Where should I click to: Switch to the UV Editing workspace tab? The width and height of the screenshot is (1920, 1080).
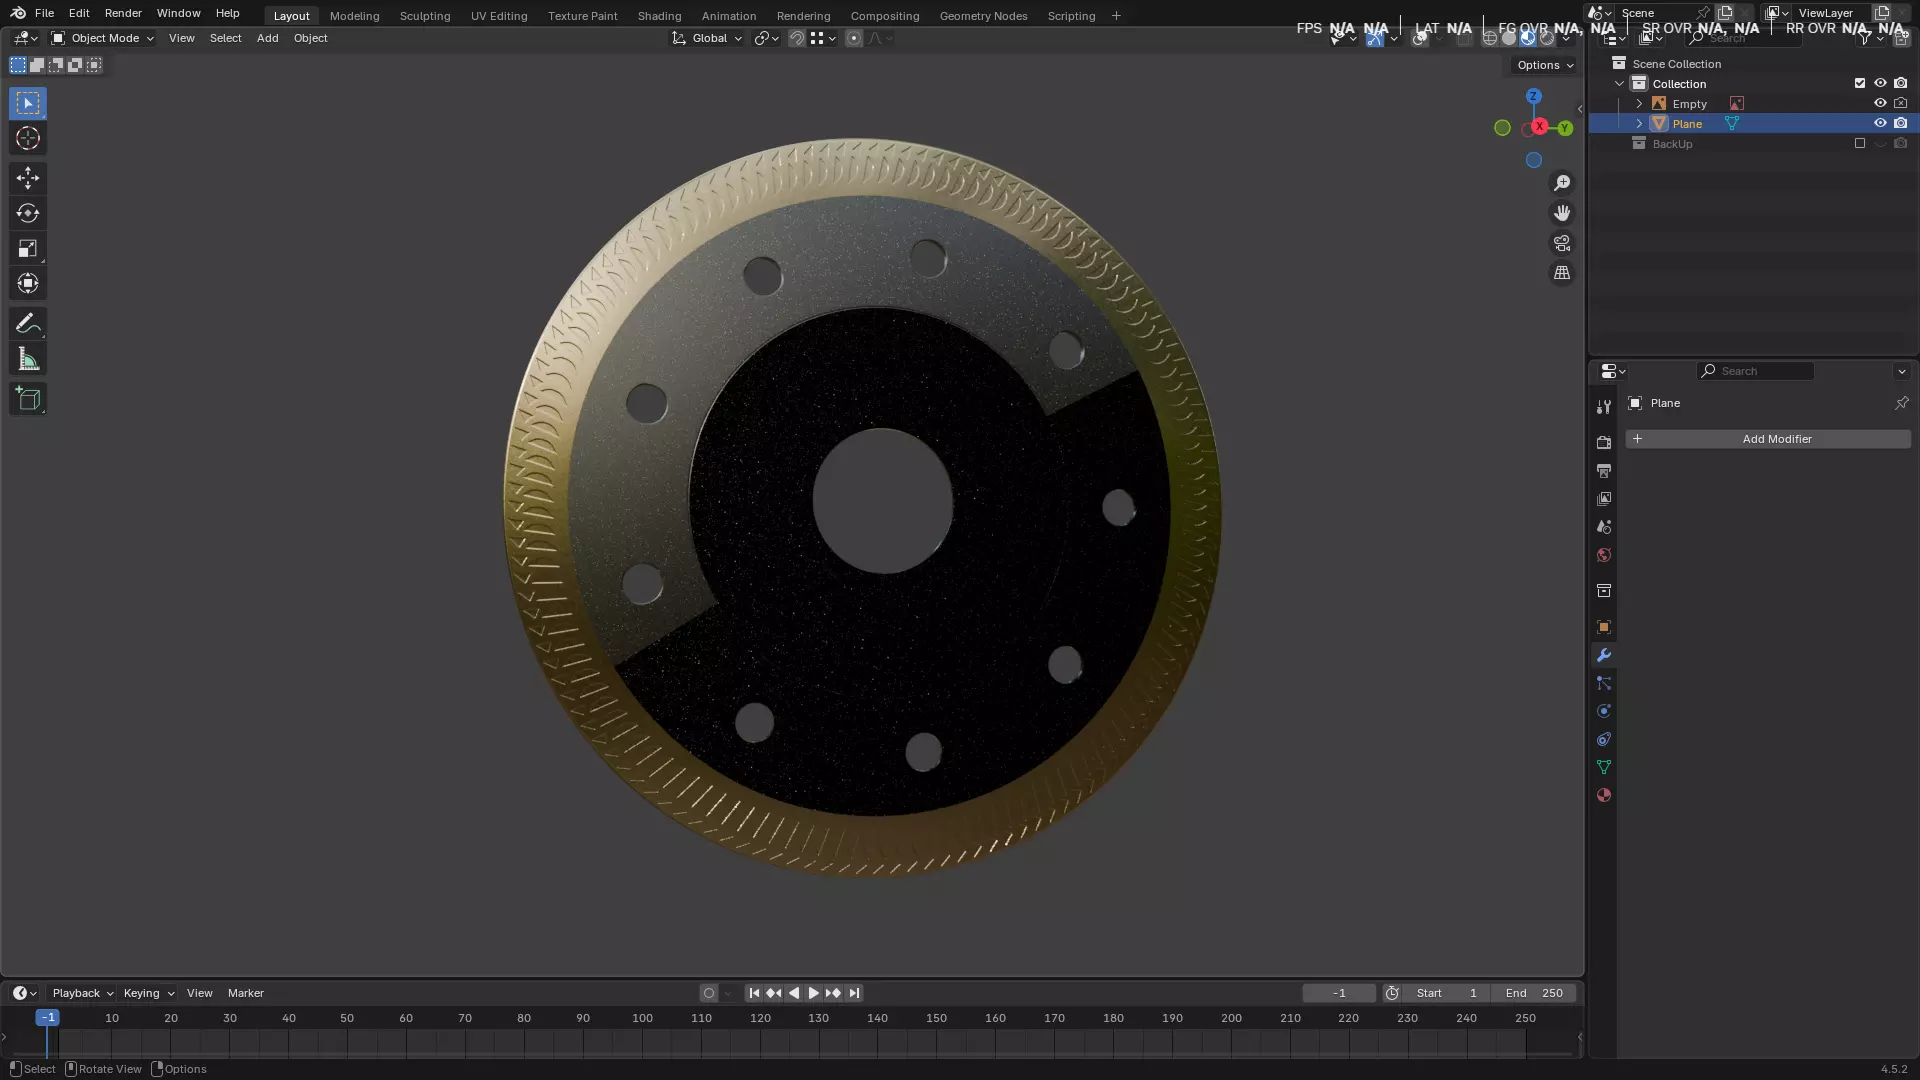tap(499, 16)
